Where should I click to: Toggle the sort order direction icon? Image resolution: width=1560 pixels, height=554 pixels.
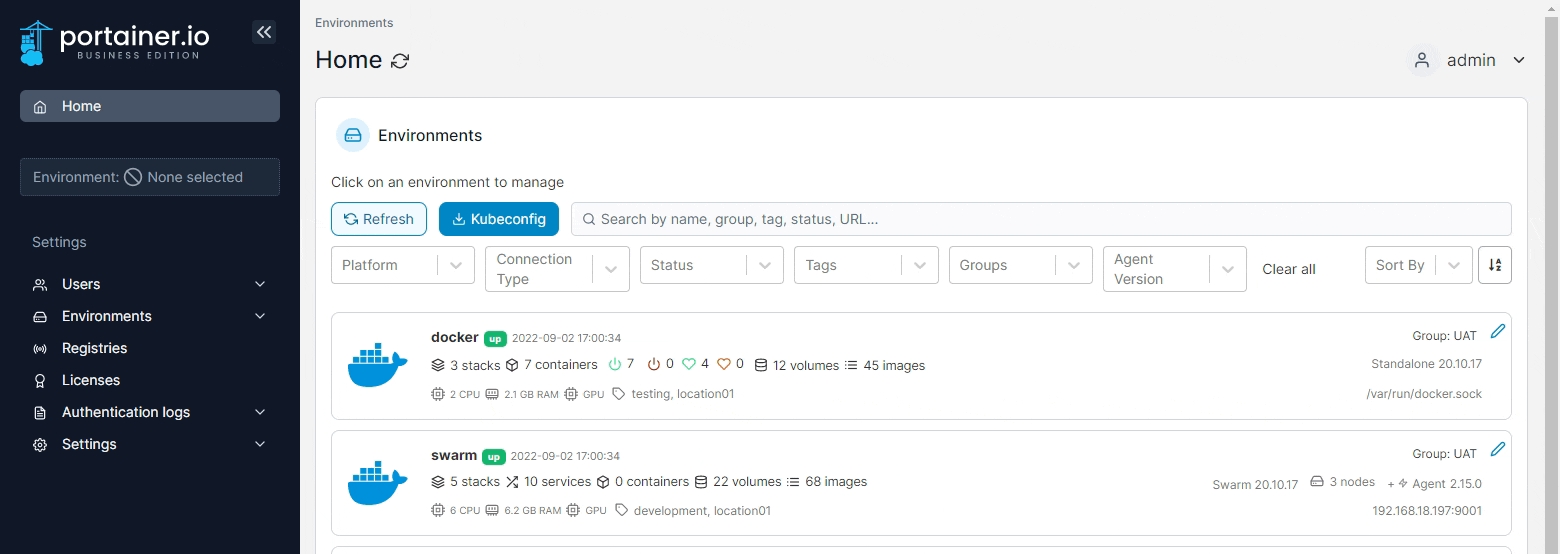pyautogui.click(x=1494, y=265)
